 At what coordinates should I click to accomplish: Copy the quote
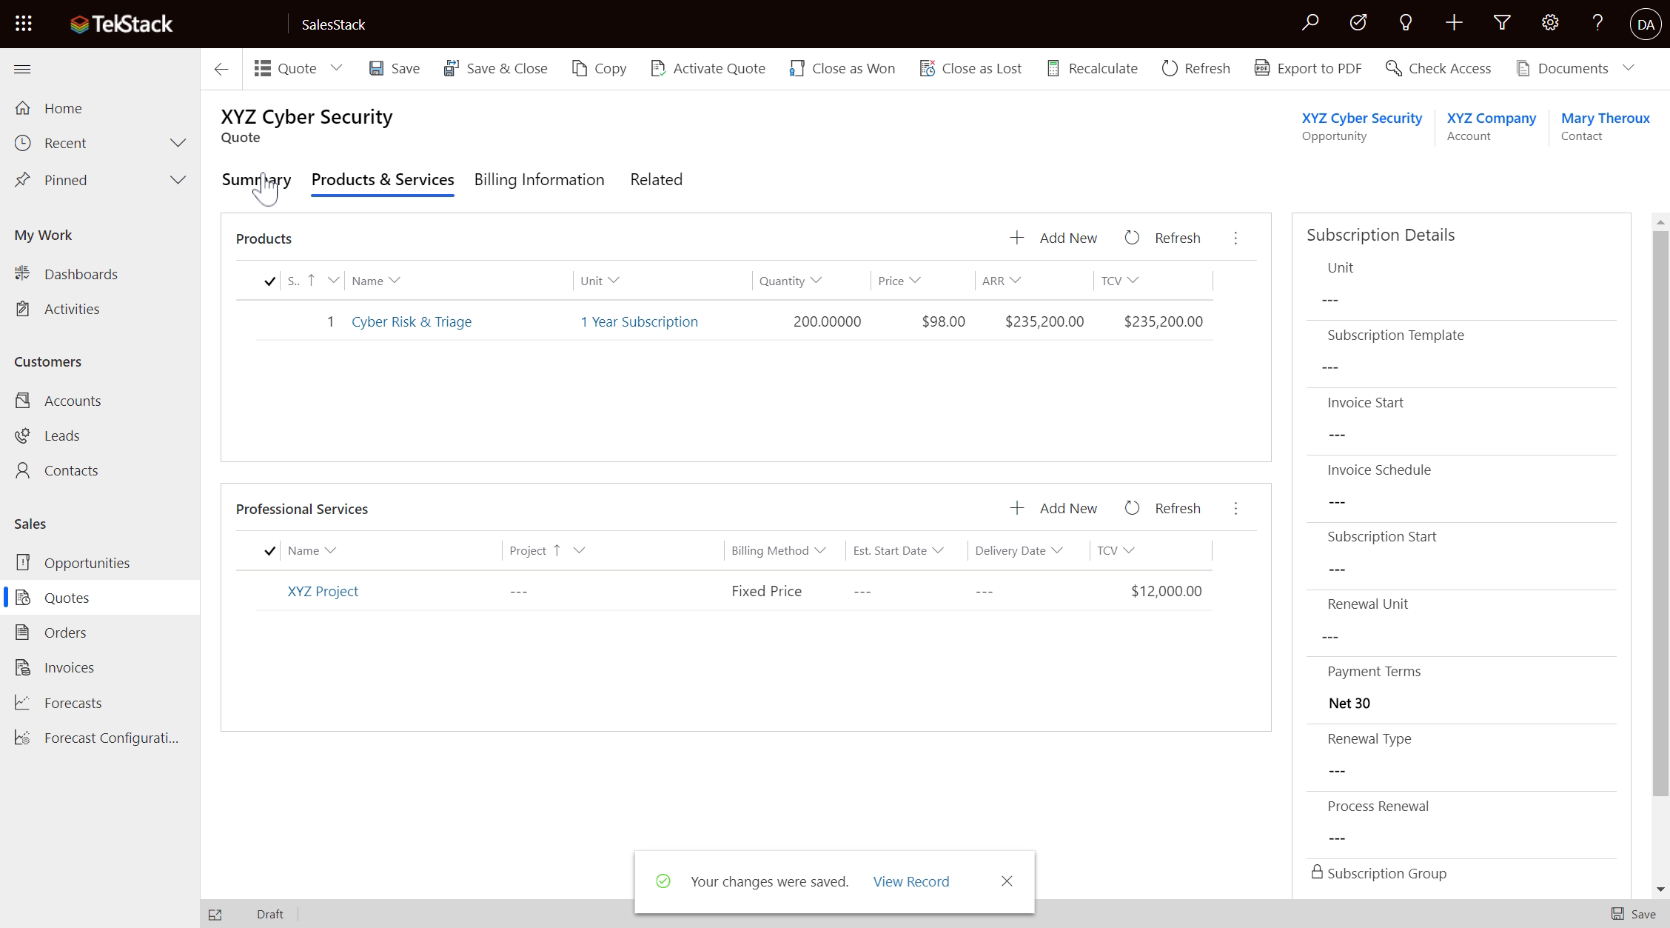(599, 68)
